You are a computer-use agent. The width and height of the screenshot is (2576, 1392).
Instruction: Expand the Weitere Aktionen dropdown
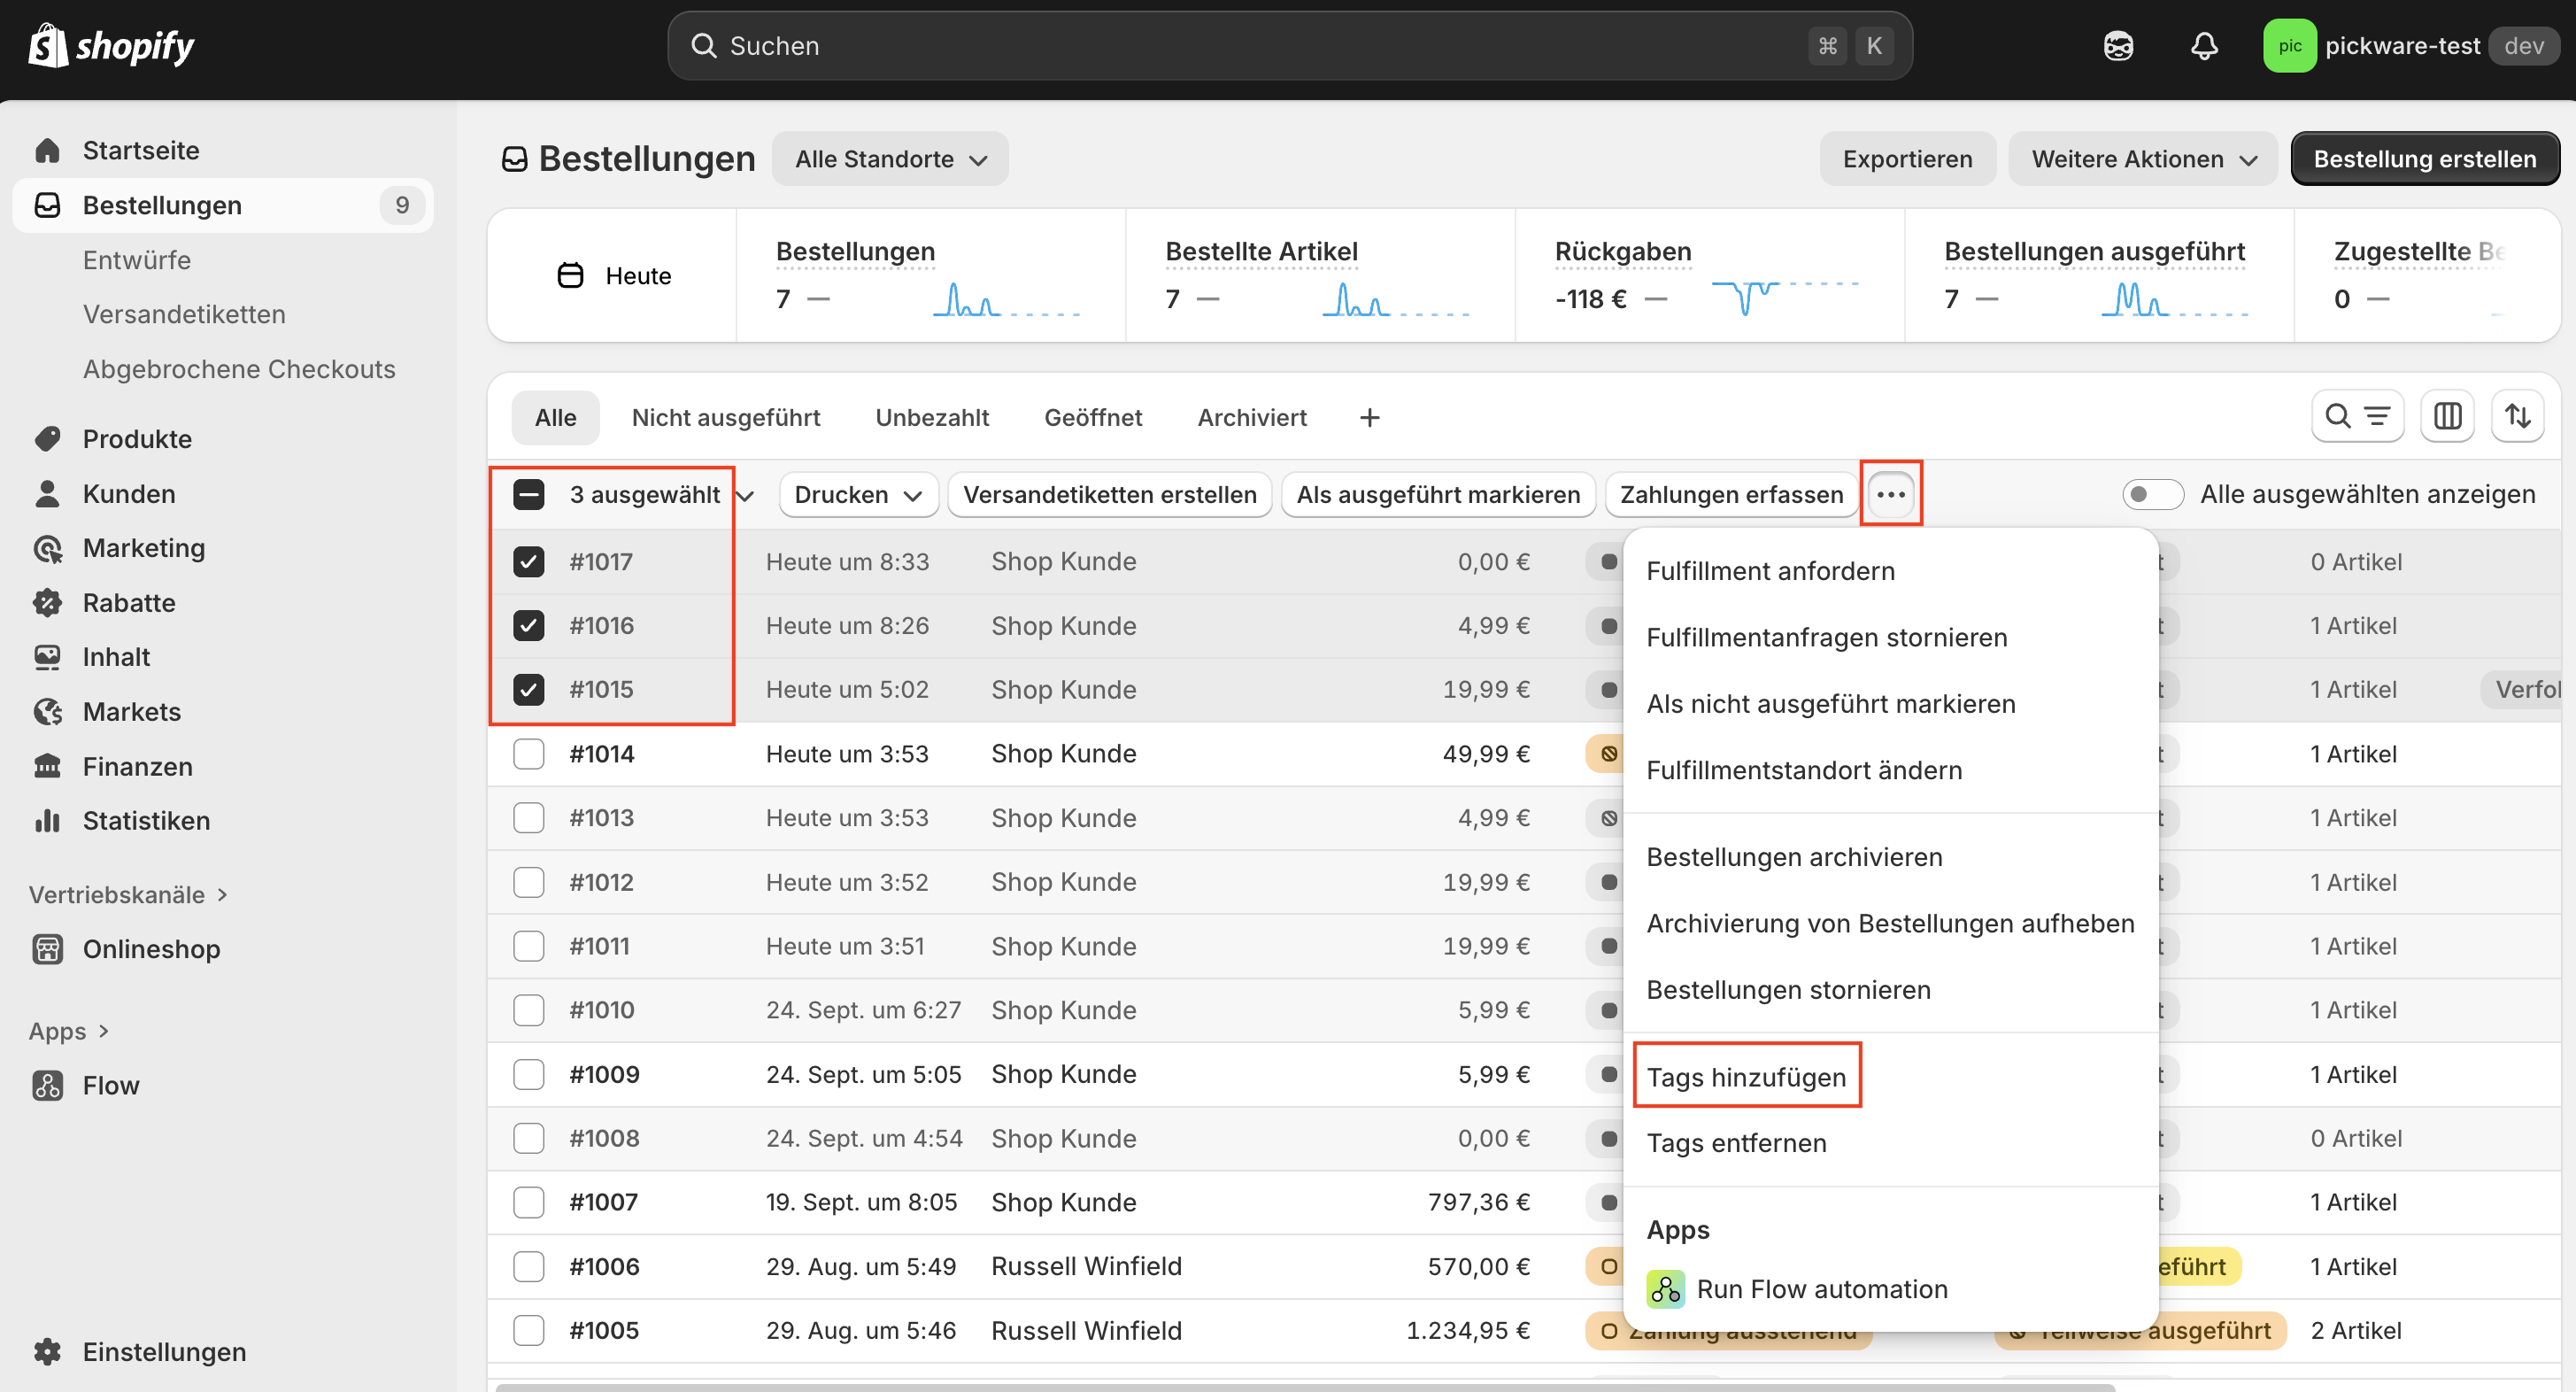2142,159
